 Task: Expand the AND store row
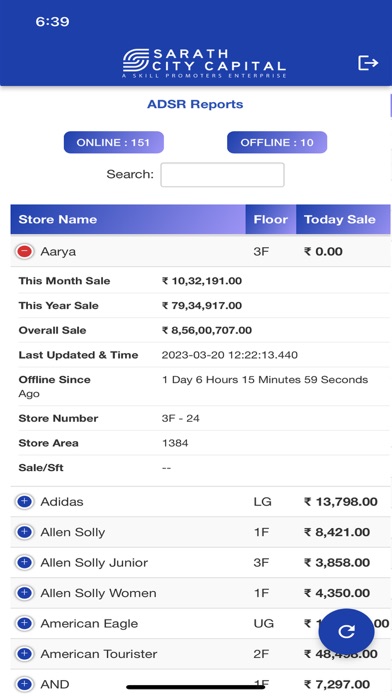[x=24, y=684]
